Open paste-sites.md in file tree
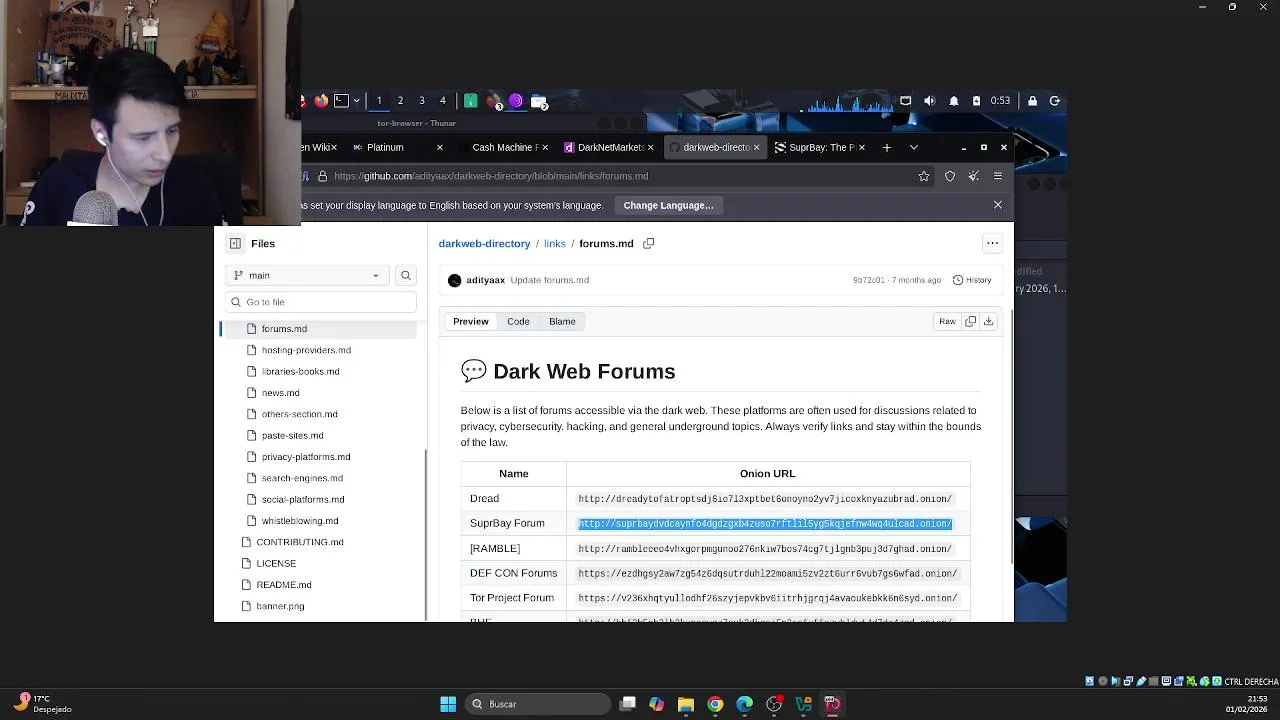Viewport: 1280px width, 720px height. [x=292, y=435]
